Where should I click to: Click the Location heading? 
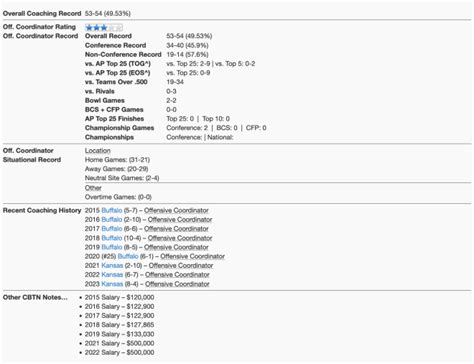pos(98,151)
